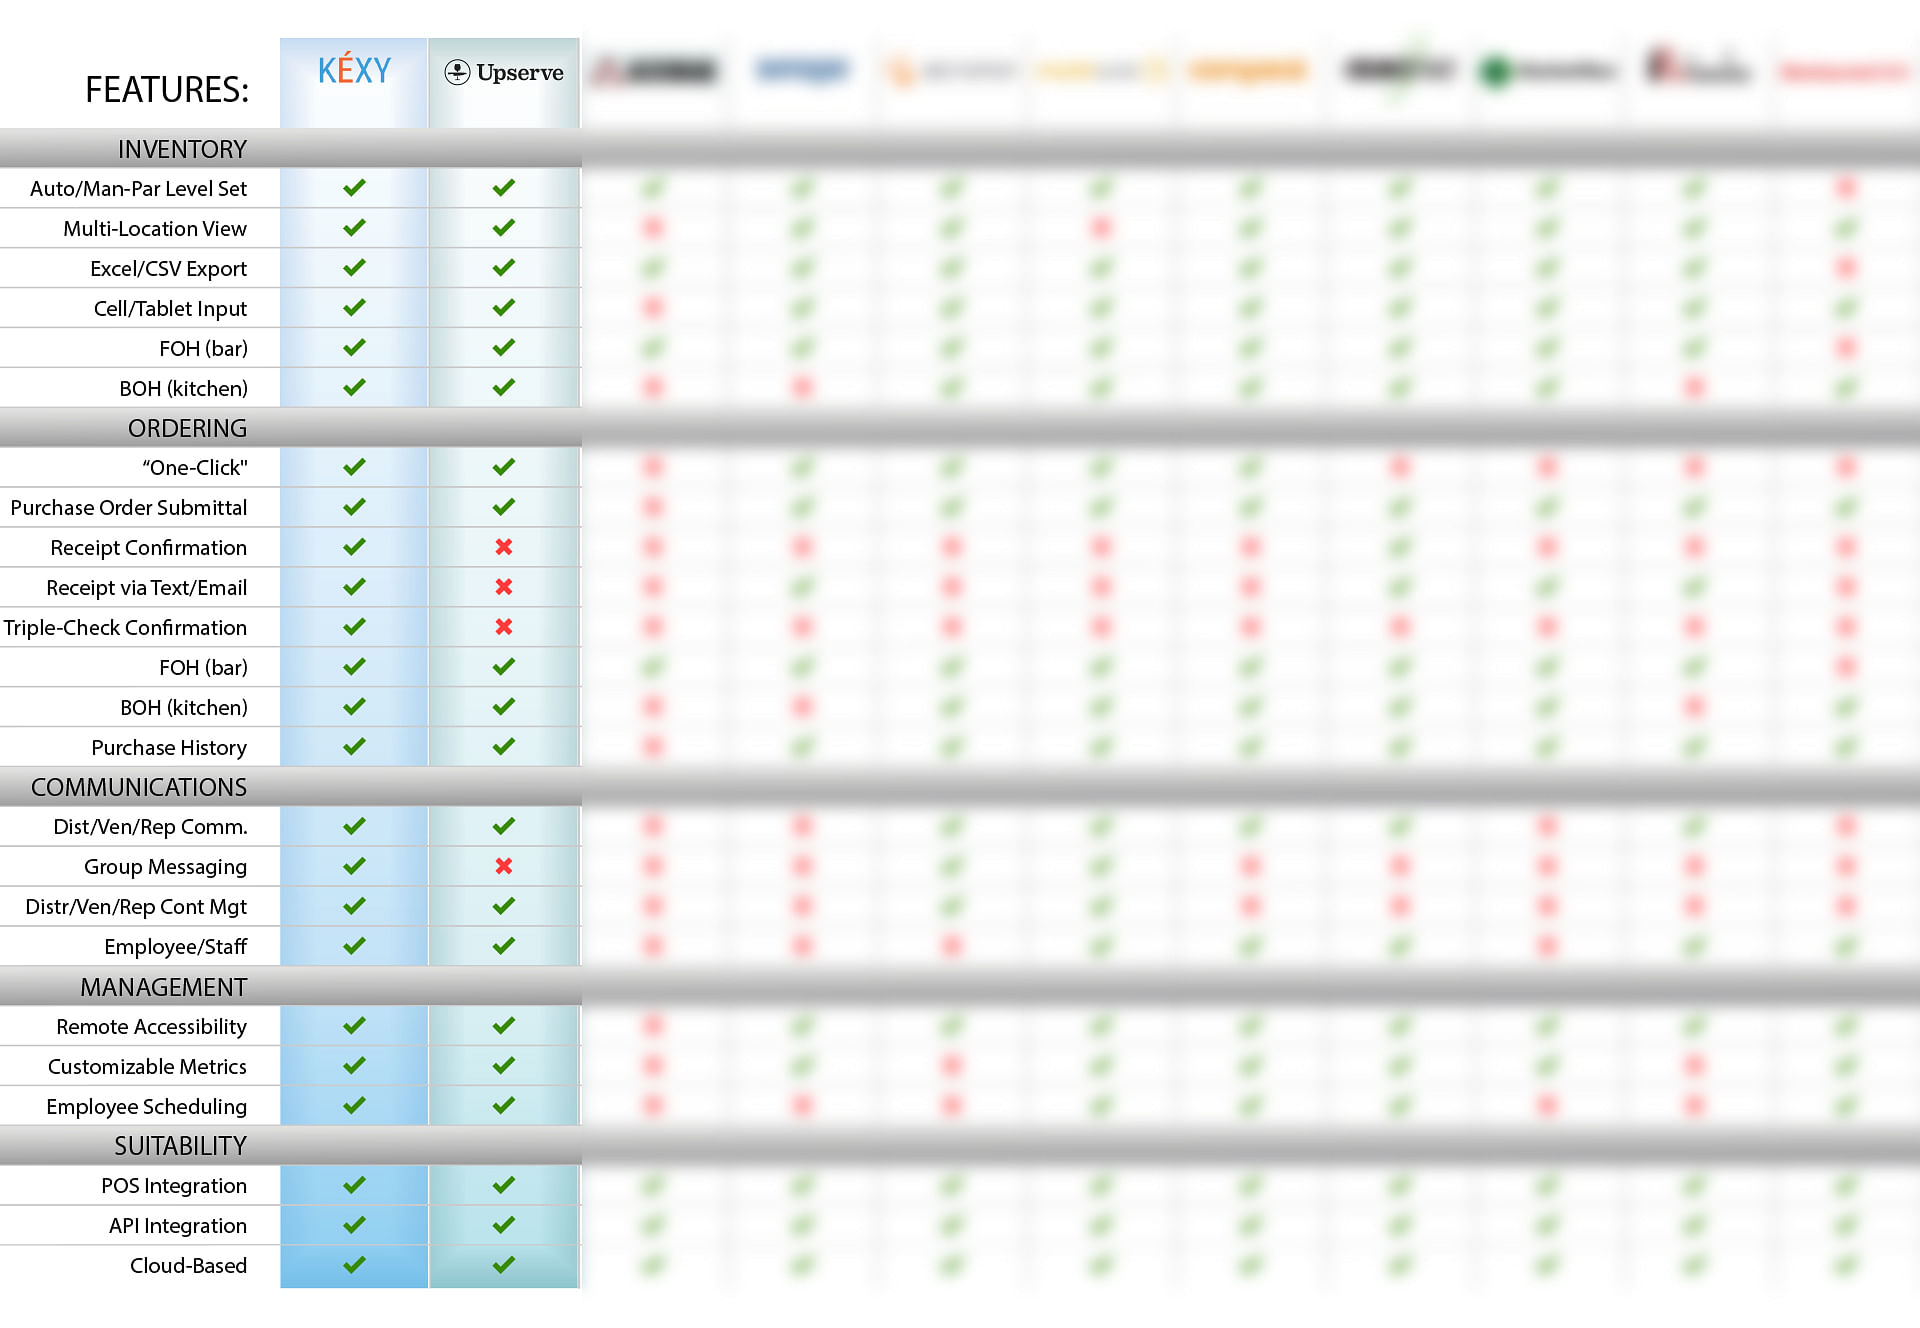Click the COMMUNICATIONS section header
This screenshot has height=1328, width=1920.
139,787
